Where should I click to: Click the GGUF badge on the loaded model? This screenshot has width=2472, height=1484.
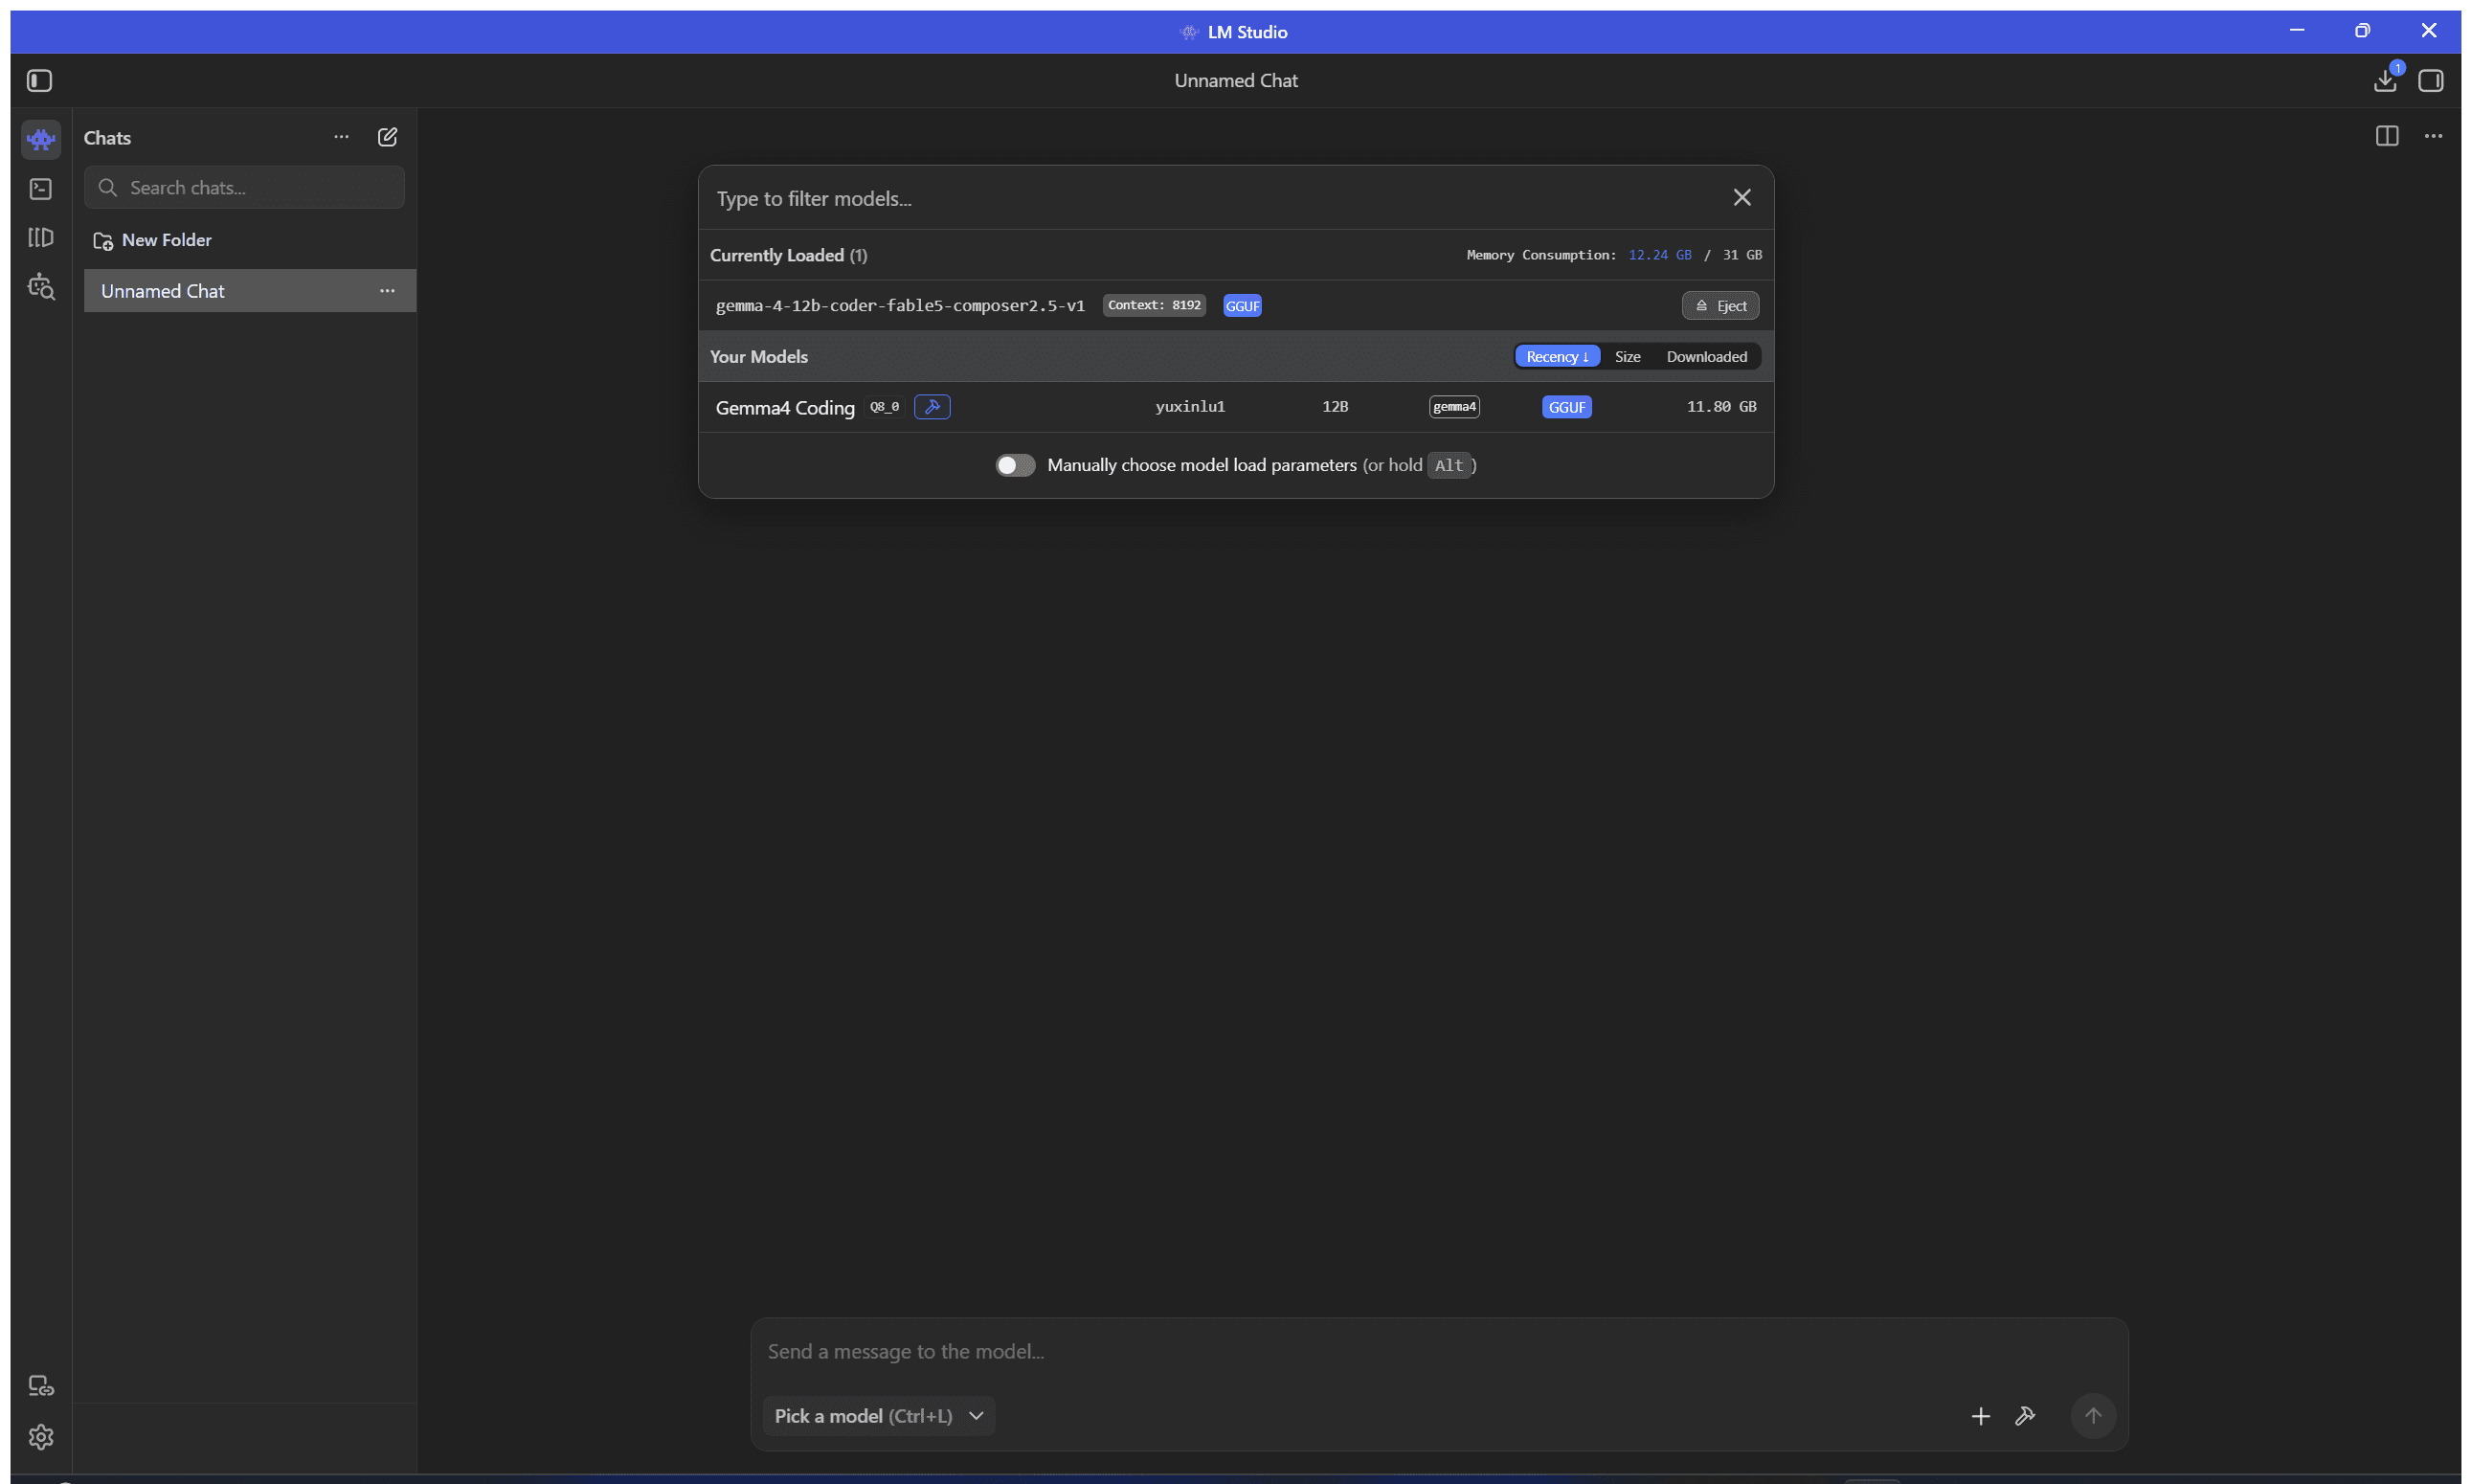click(x=1242, y=306)
